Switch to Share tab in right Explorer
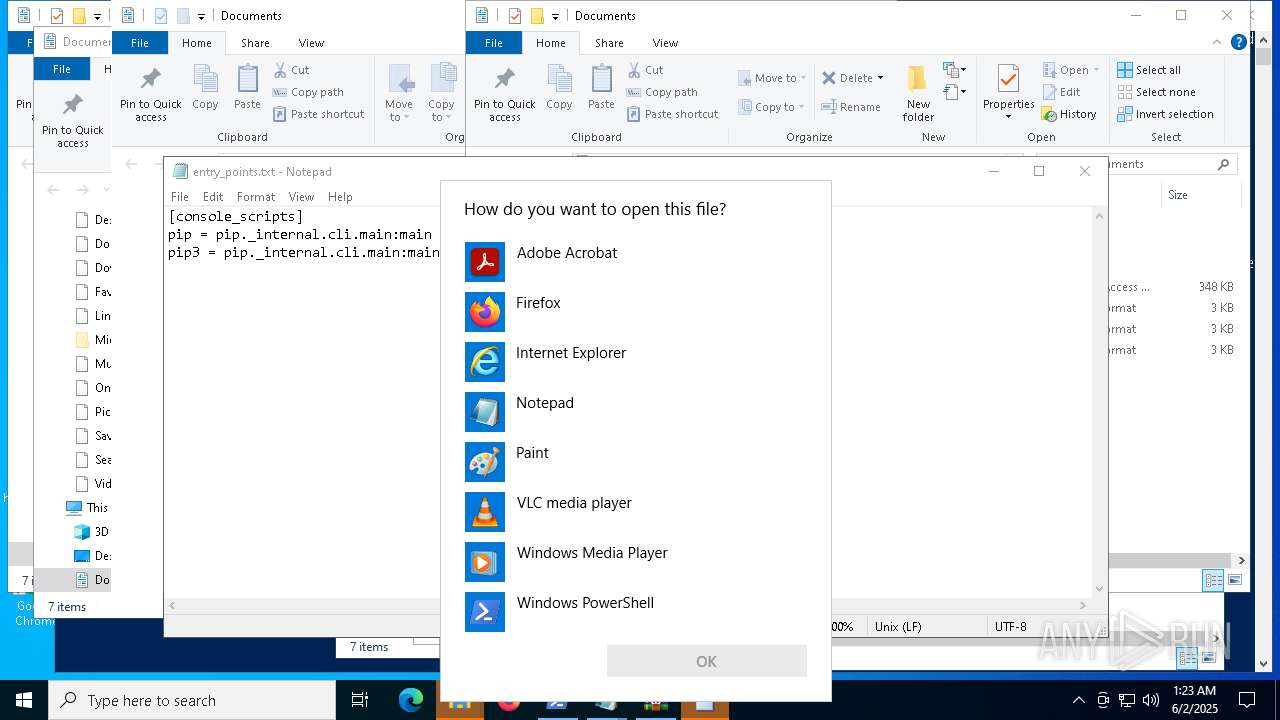Image resolution: width=1280 pixels, height=720 pixels. pyautogui.click(x=609, y=43)
